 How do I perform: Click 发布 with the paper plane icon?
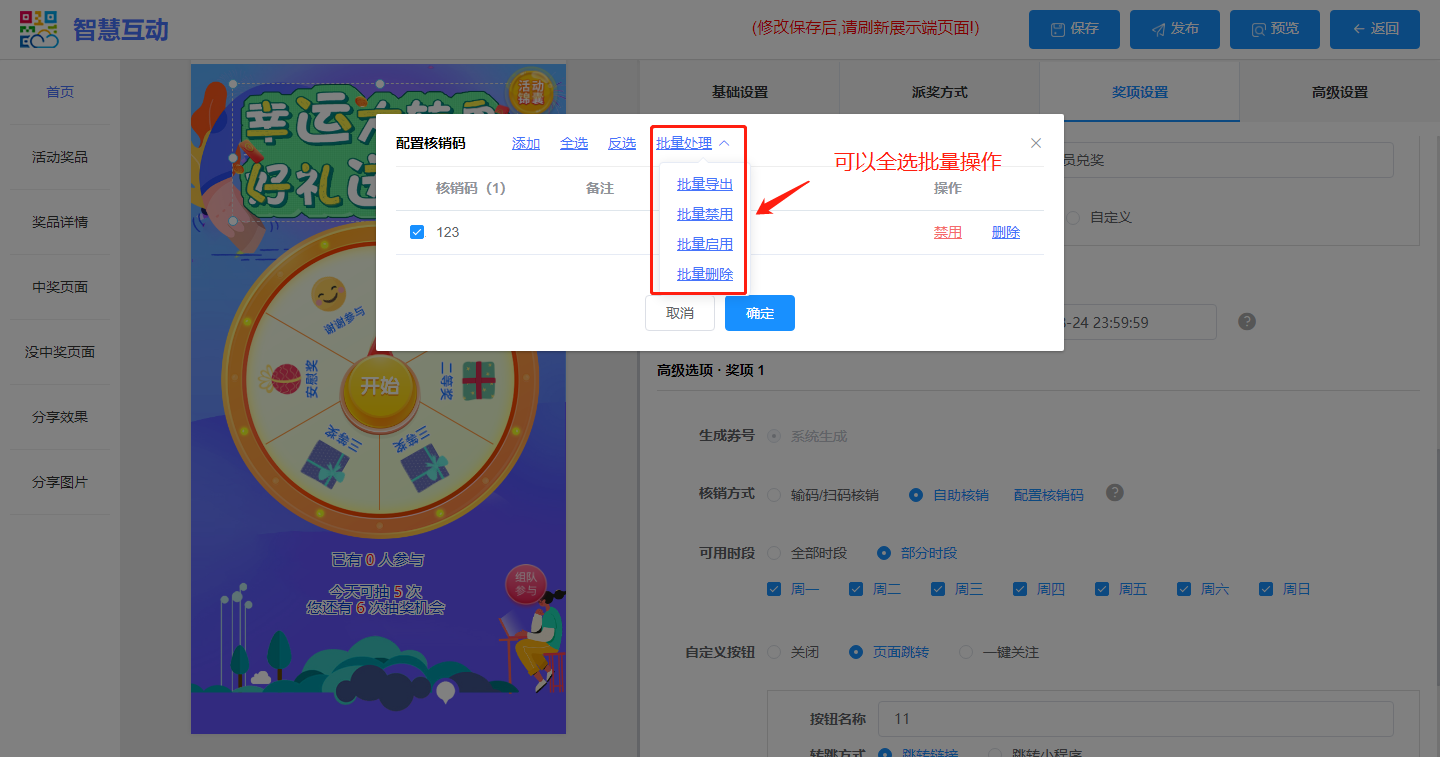(1174, 29)
